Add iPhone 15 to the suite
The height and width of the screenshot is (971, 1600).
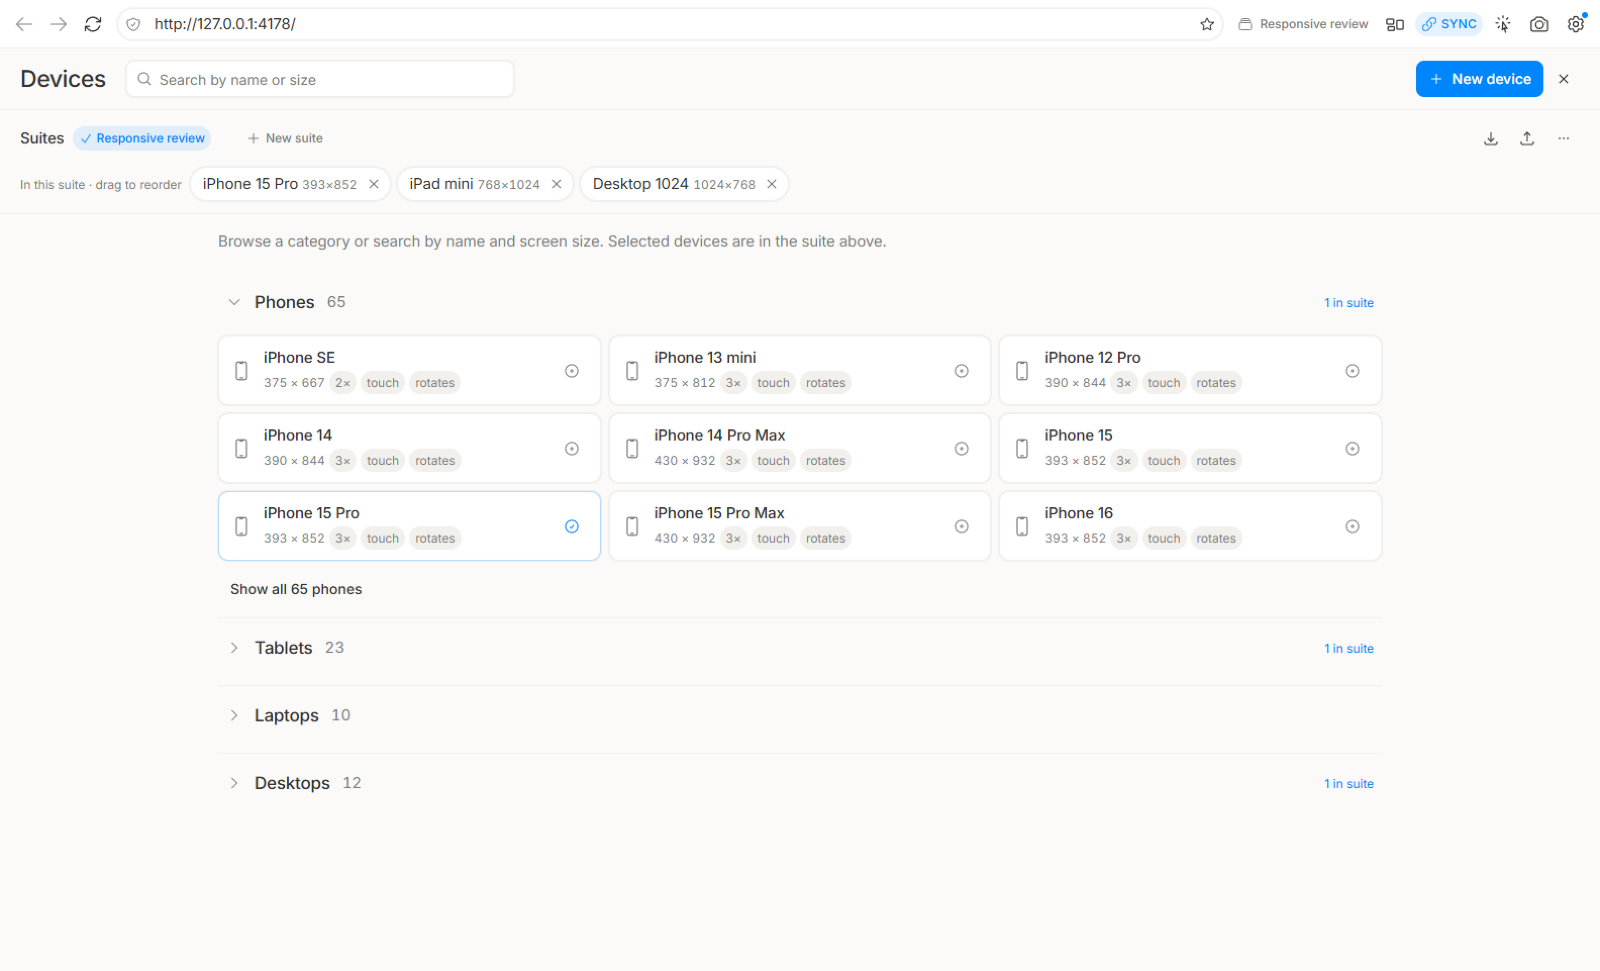pos(1352,449)
